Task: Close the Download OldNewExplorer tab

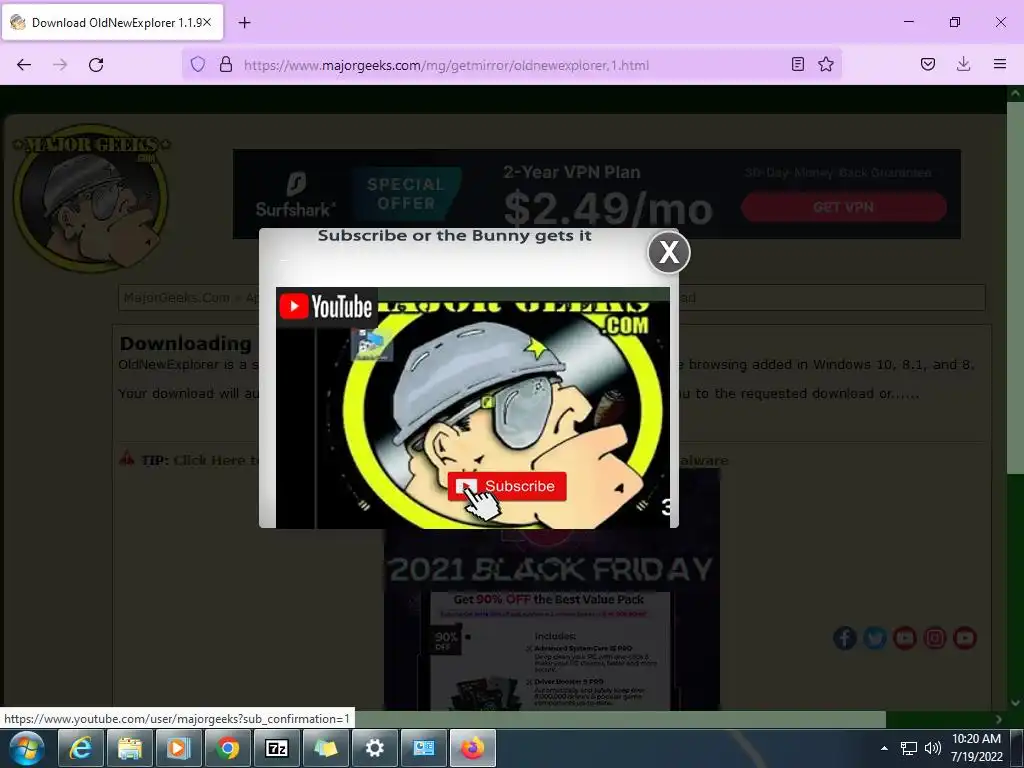Action: point(206,22)
